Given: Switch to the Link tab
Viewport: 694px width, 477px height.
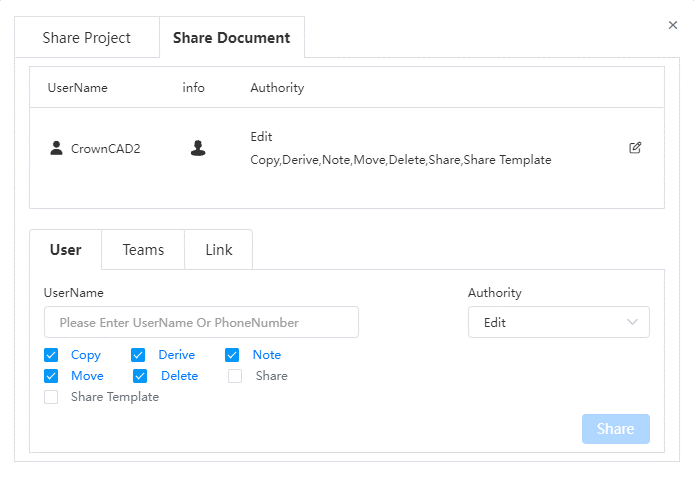Looking at the screenshot, I should tap(219, 250).
